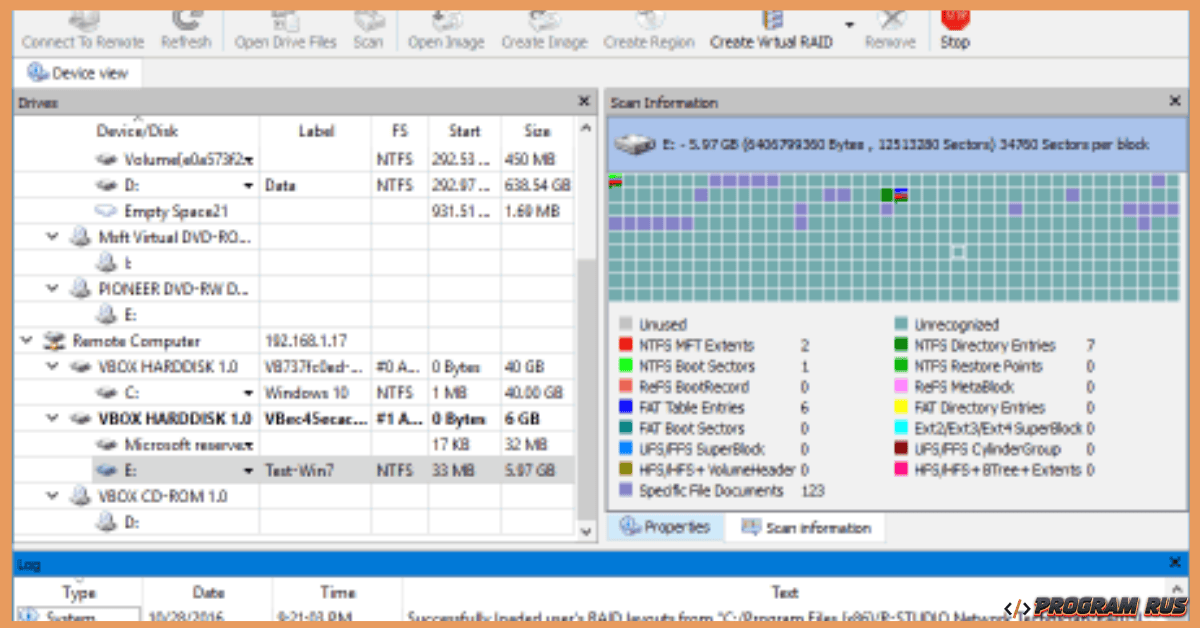Click the Connect To Remote toolbar icon
Viewport: 1200px width, 628px height.
coord(83,26)
